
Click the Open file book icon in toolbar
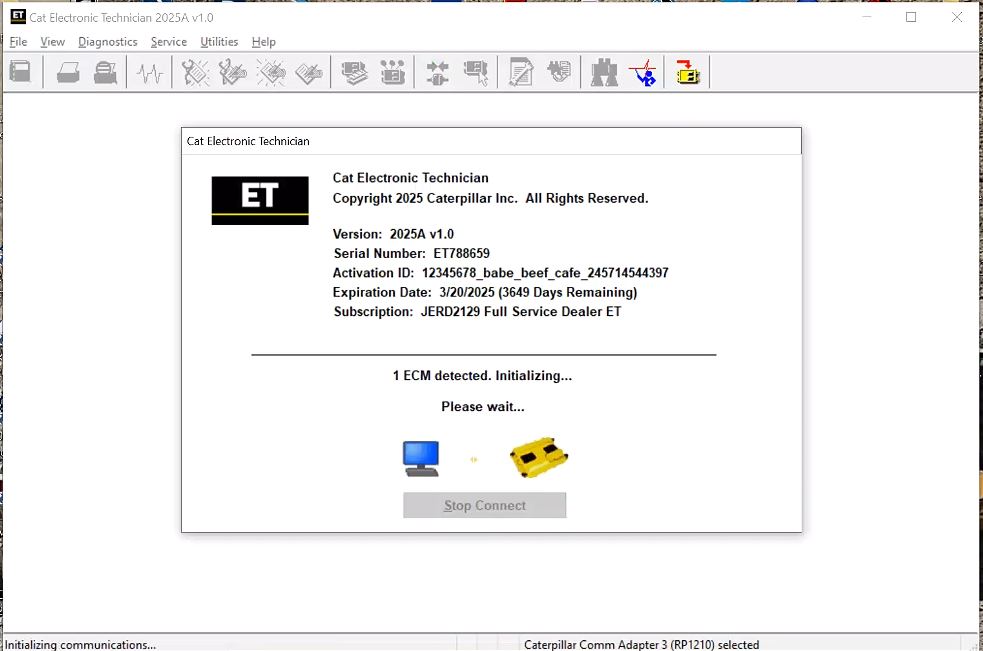coord(20,71)
